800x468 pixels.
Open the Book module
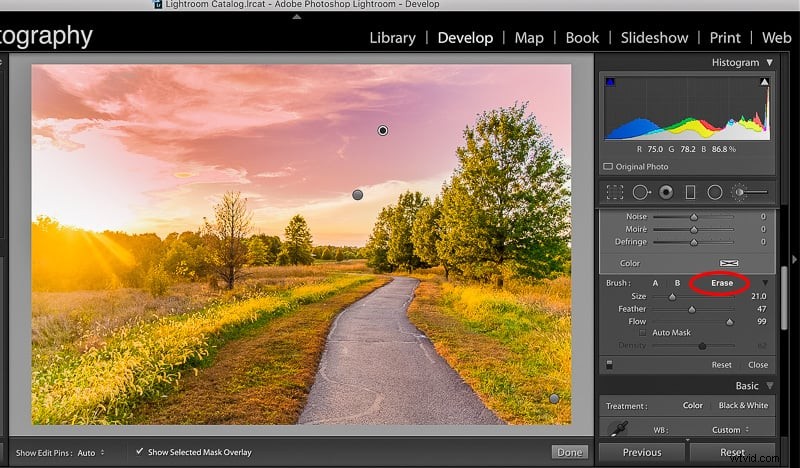[x=582, y=38]
